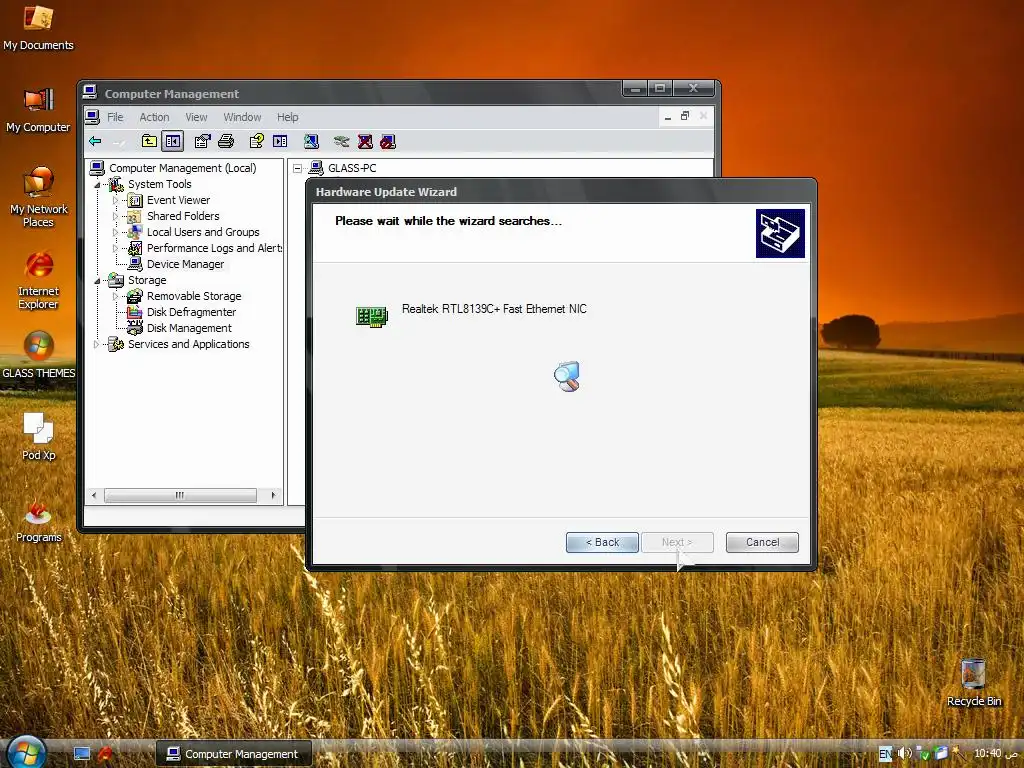Click the Up one level folder icon
Screen dimensions: 1024x768
[149, 141]
